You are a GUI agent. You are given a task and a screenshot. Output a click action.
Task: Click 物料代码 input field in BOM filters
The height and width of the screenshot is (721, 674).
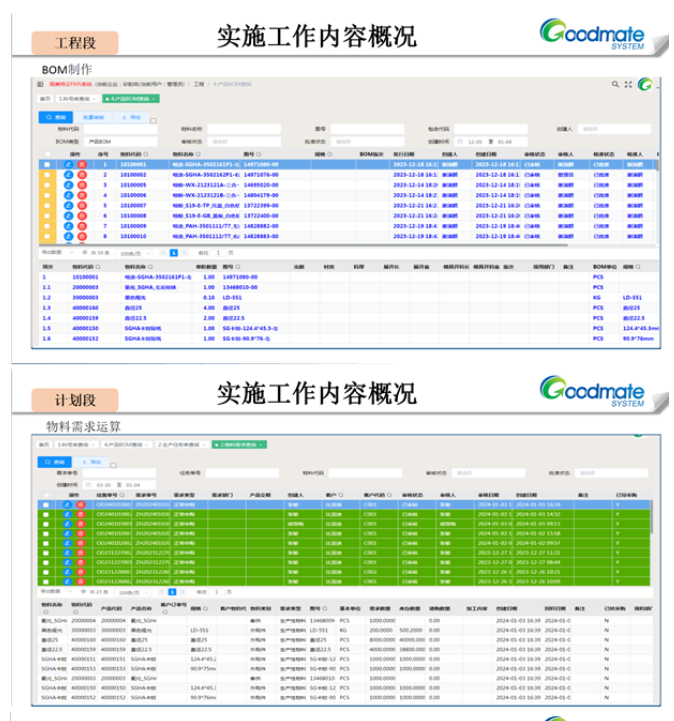(x=118, y=129)
